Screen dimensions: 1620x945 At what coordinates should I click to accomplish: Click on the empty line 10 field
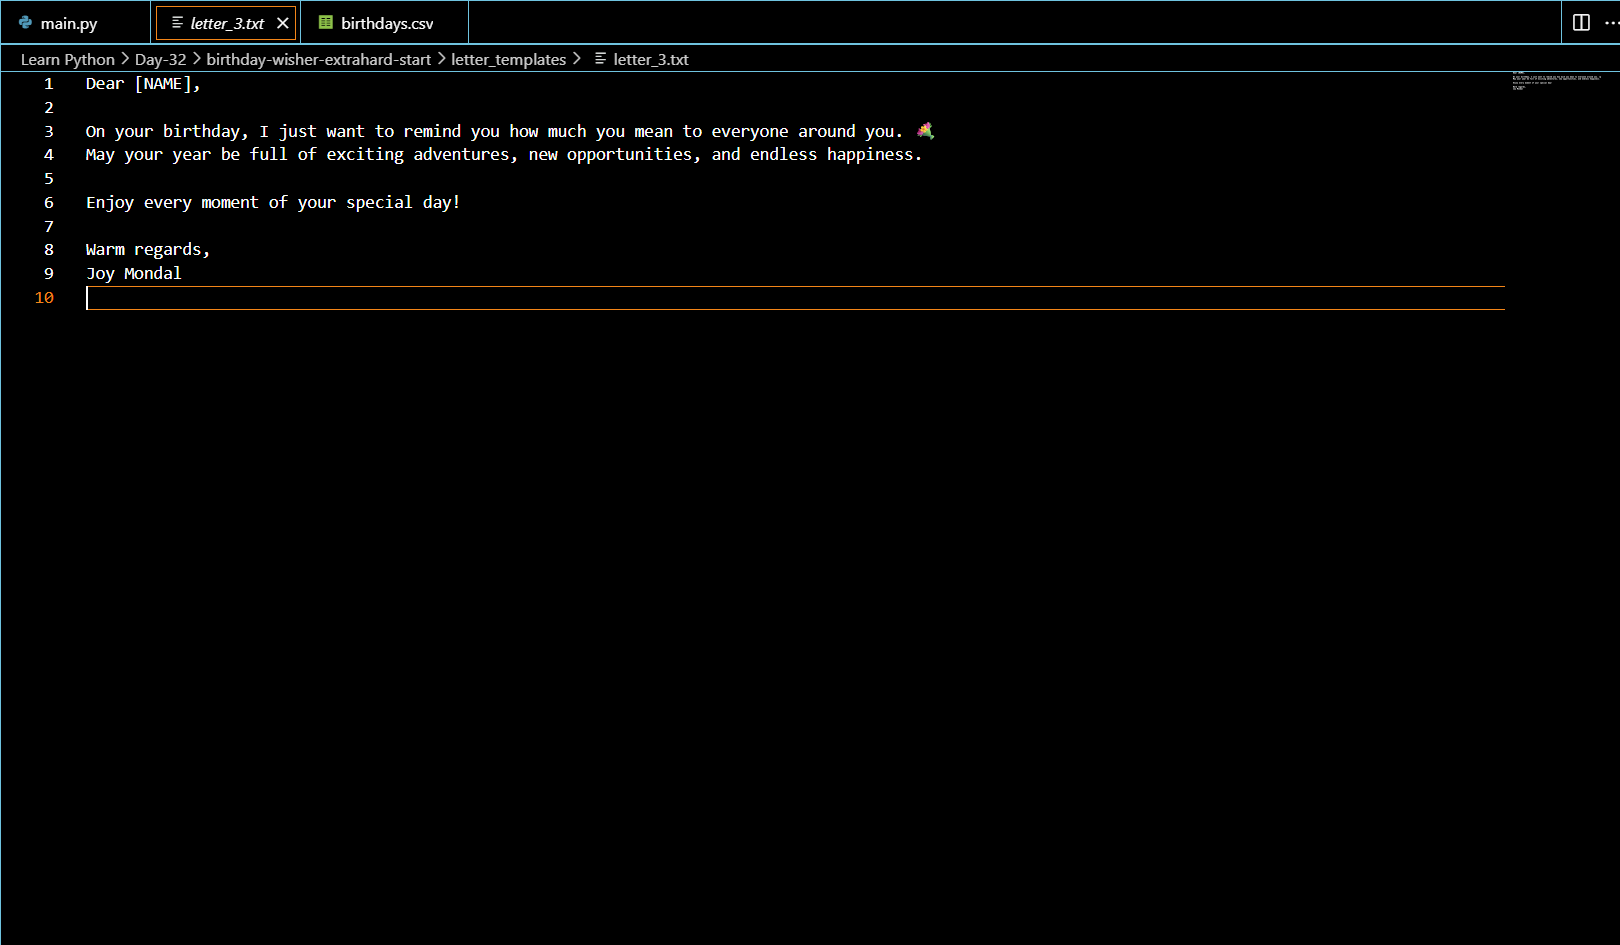[795, 298]
